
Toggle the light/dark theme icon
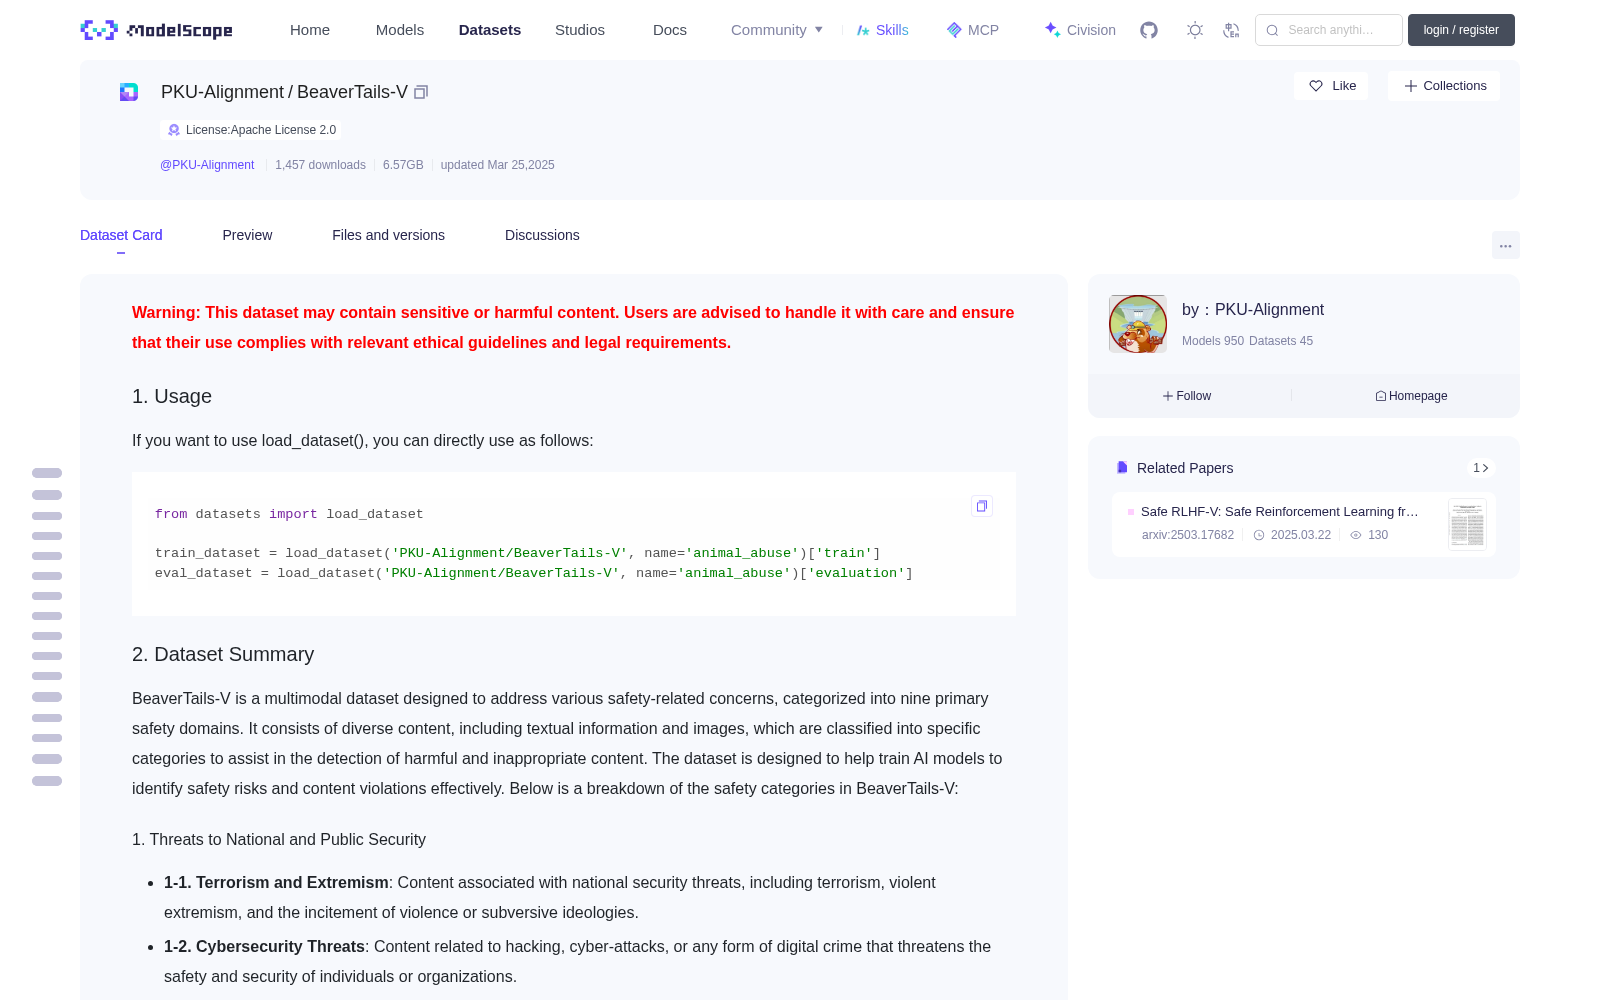[x=1195, y=30]
